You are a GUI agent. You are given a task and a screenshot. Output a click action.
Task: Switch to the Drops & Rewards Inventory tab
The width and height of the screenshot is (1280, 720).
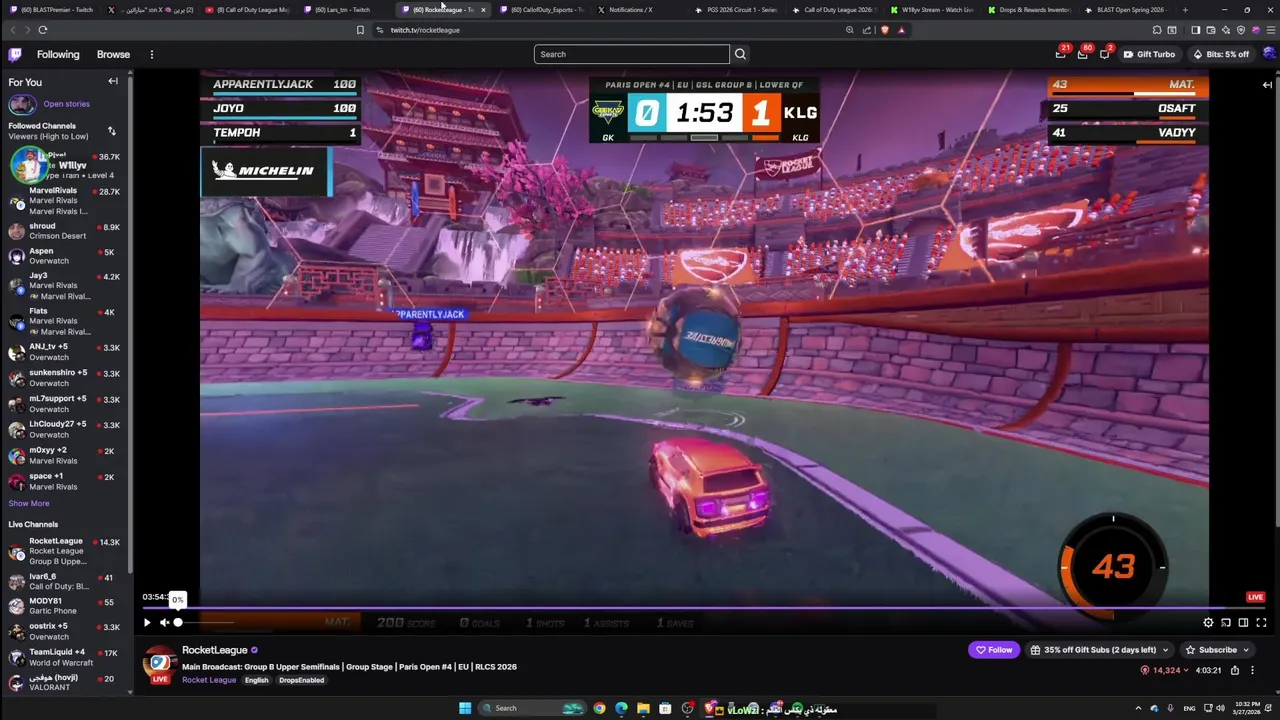point(1028,10)
